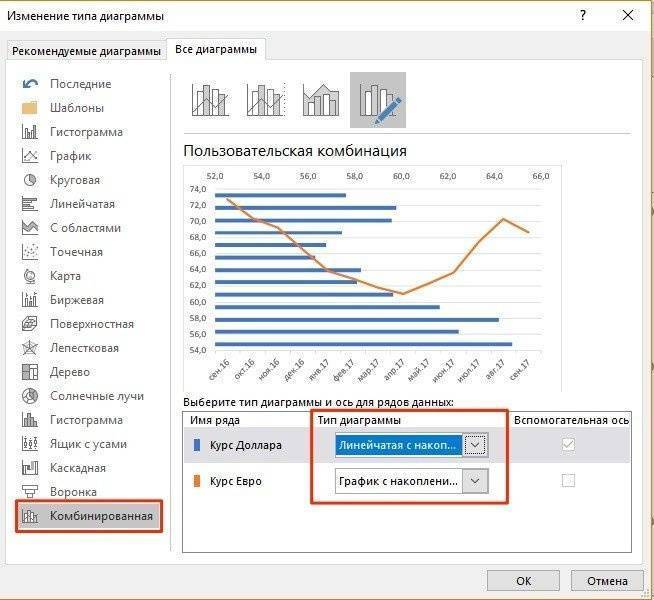654x600 pixels.
Task: Select the Круговая pie chart icon
Action: pyautogui.click(x=30, y=180)
